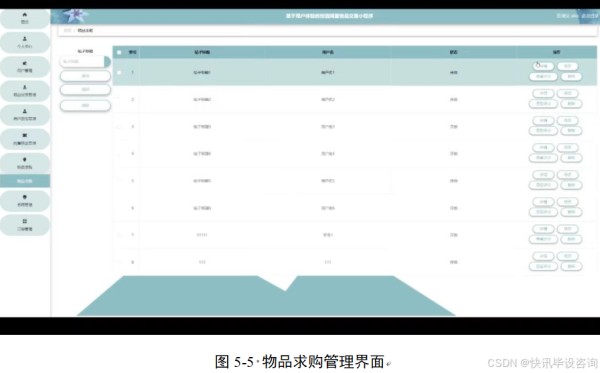Screen dimensions: 600x373
Task: Click the star flower logo in header
Action: (x=75, y=15)
